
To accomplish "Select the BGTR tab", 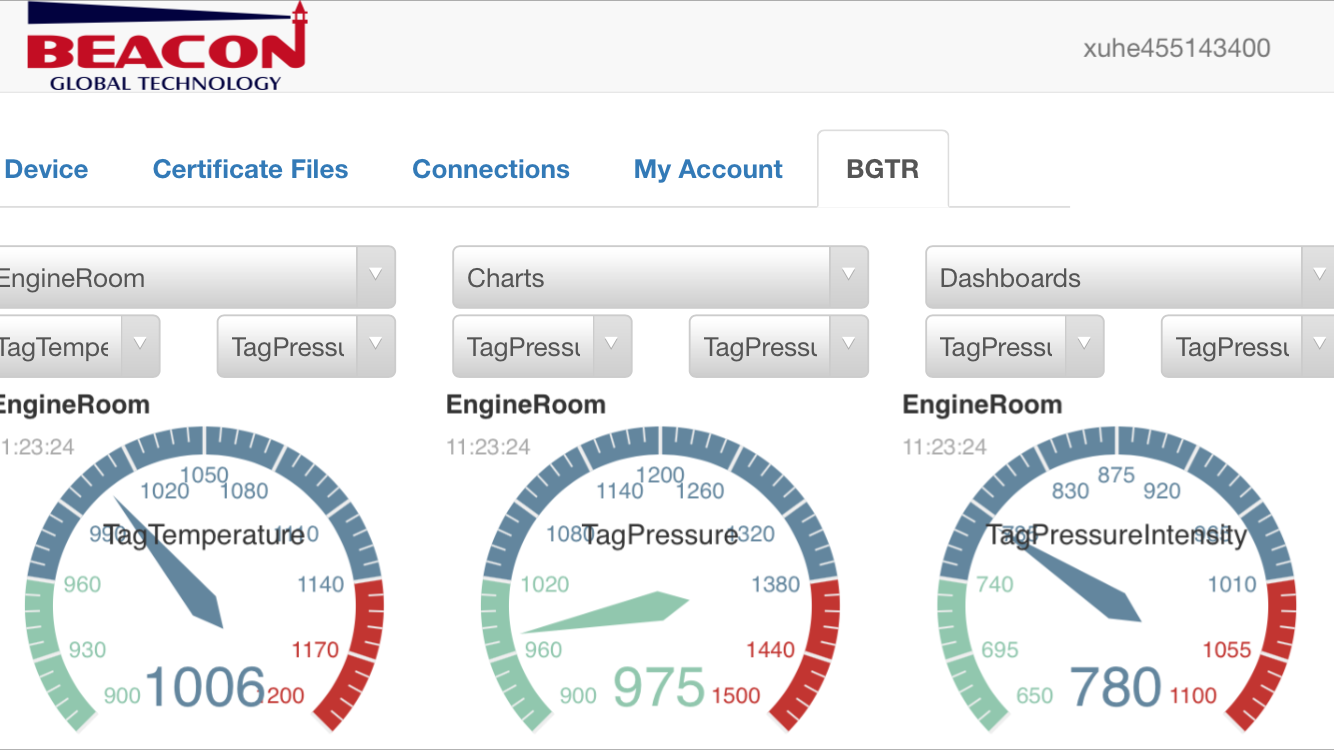I will (882, 169).
